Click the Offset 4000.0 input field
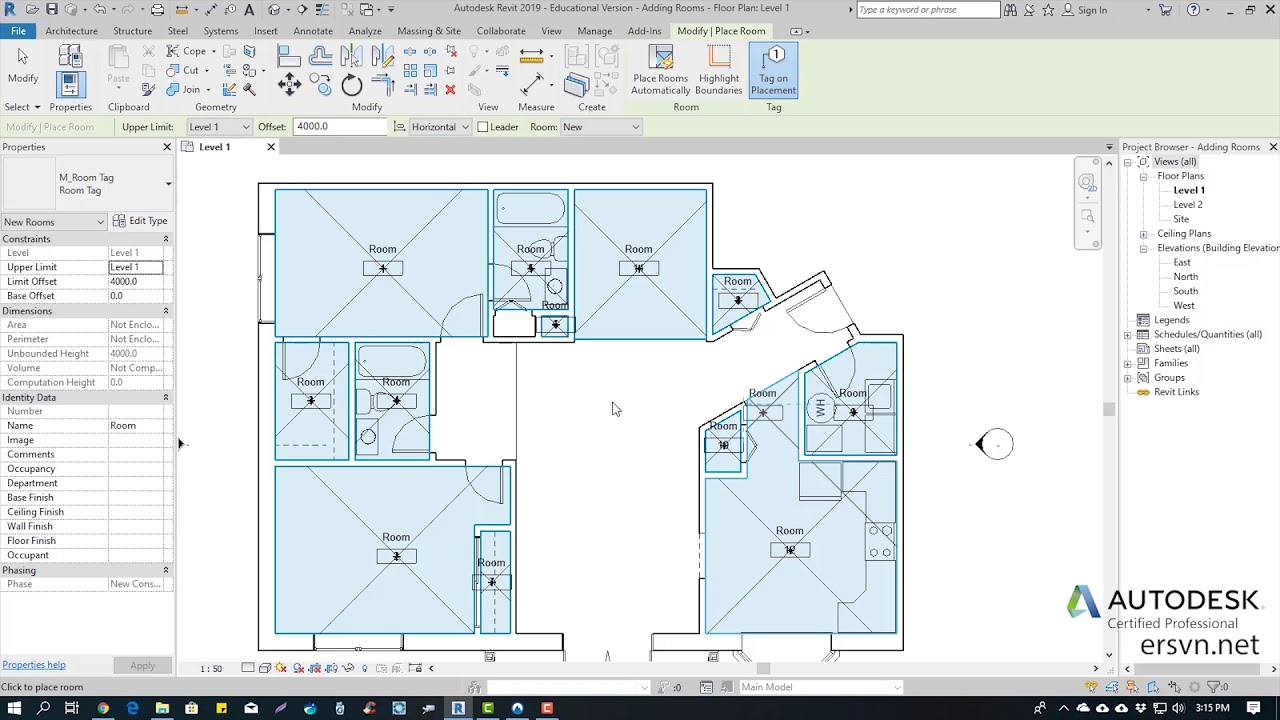The height and width of the screenshot is (720, 1280). click(x=340, y=127)
